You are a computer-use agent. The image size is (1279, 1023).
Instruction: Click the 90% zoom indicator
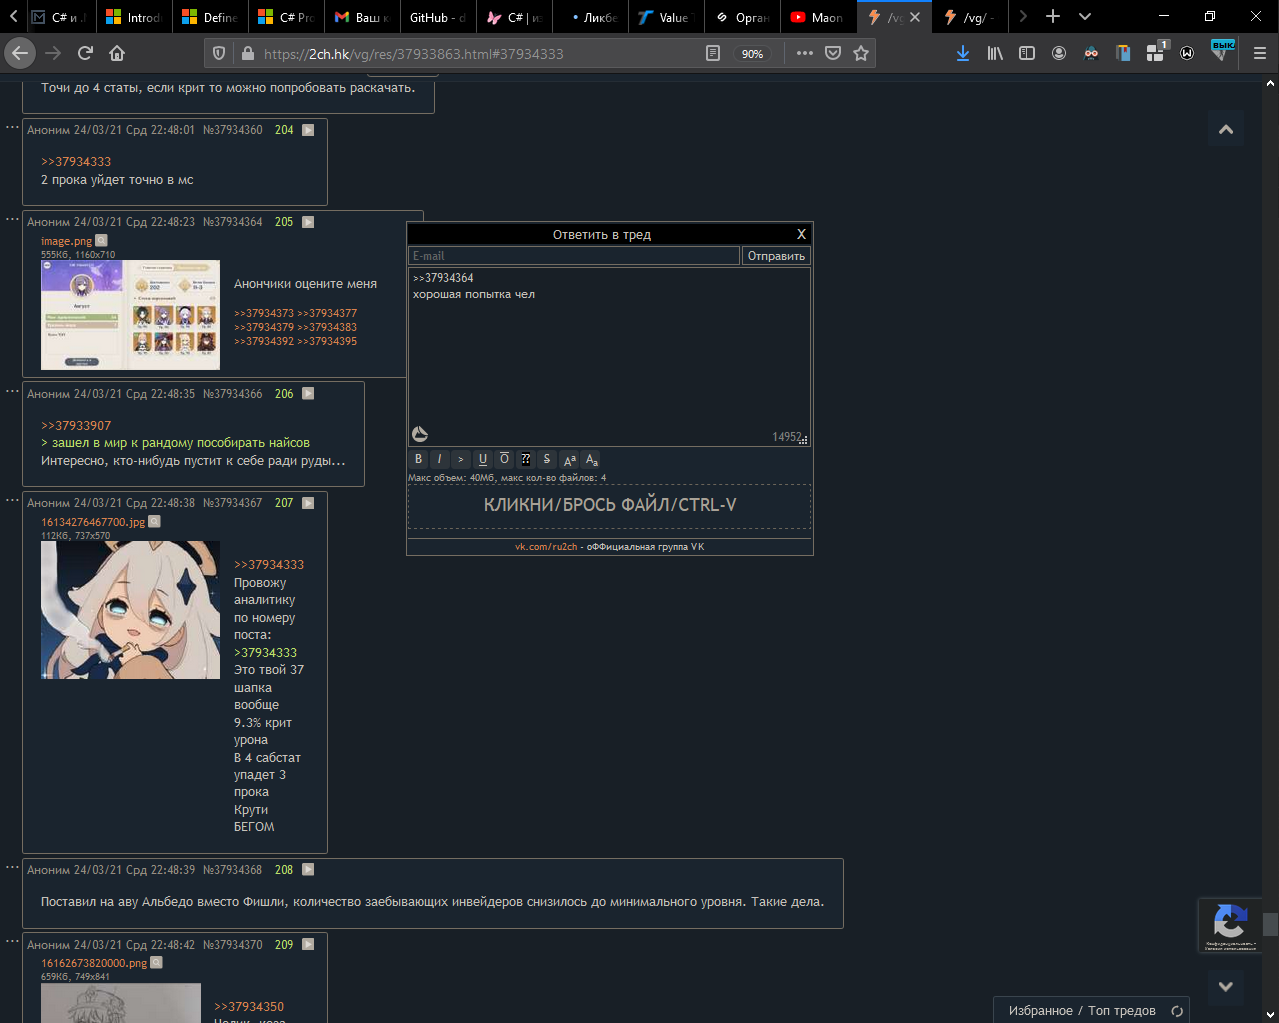pos(753,54)
